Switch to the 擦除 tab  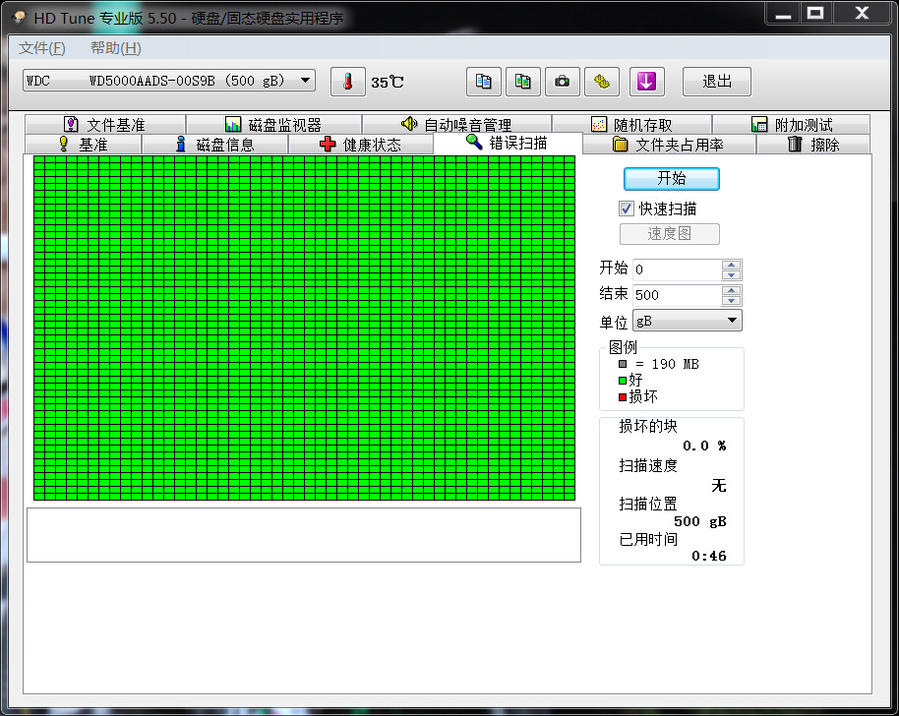[814, 144]
